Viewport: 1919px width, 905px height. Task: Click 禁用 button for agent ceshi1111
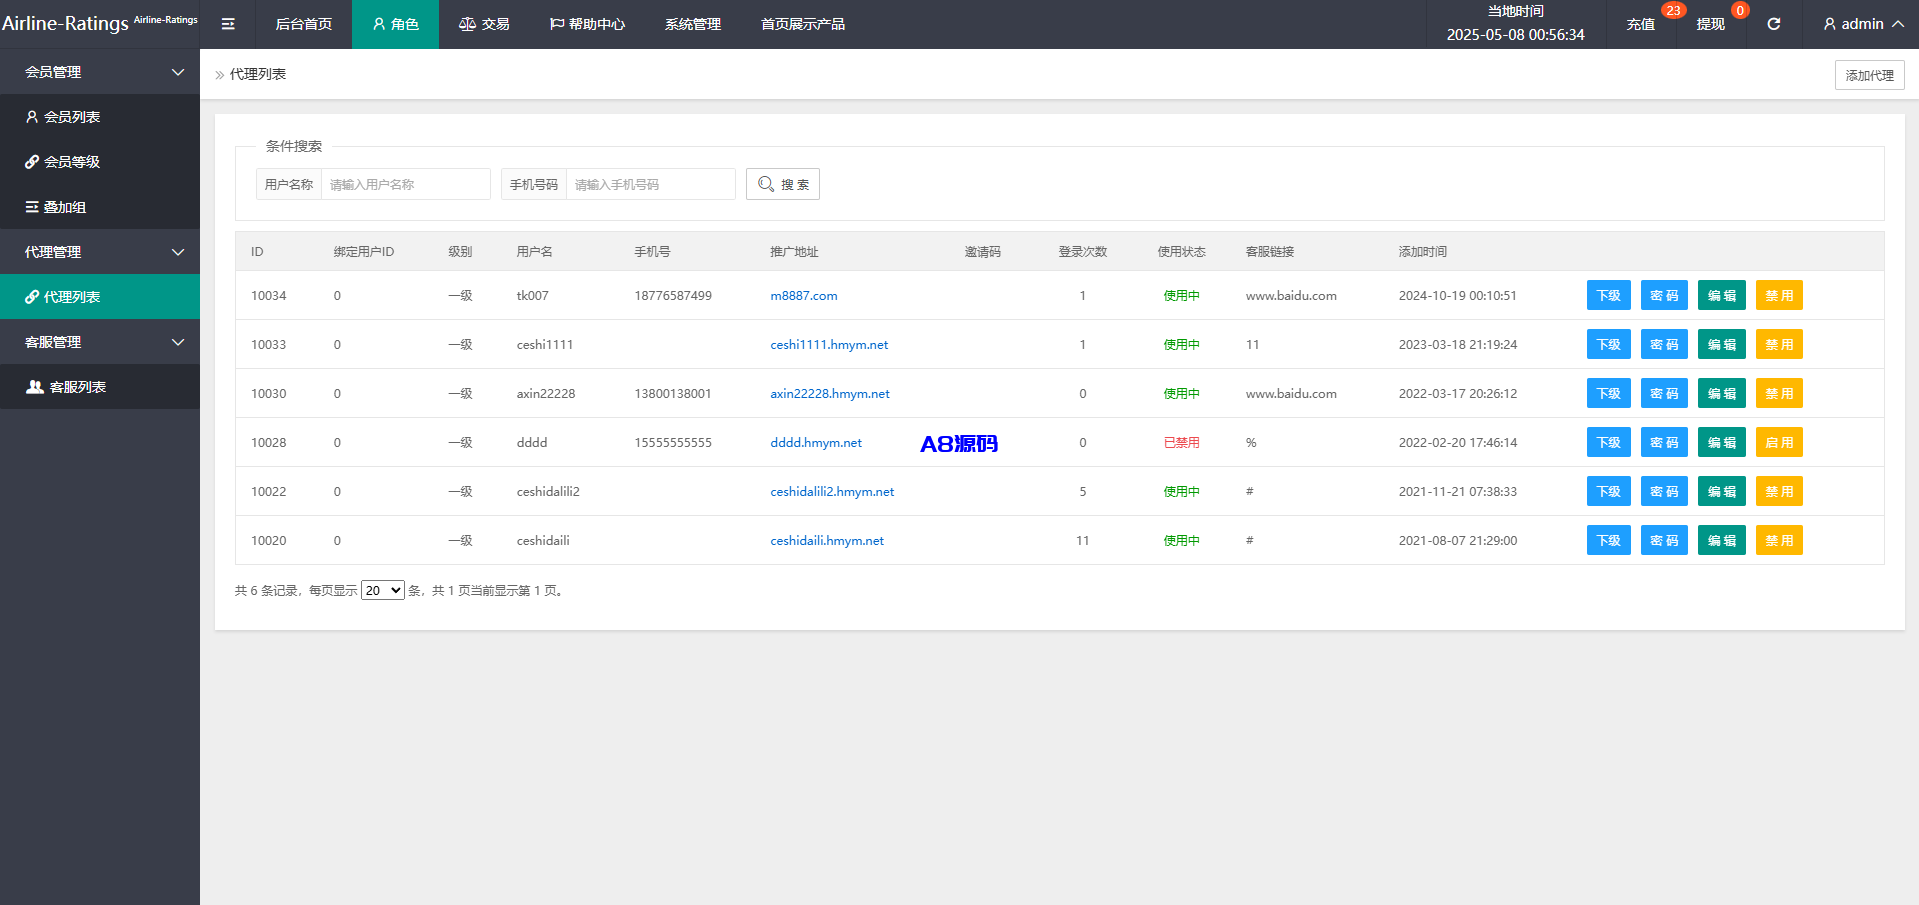point(1779,344)
